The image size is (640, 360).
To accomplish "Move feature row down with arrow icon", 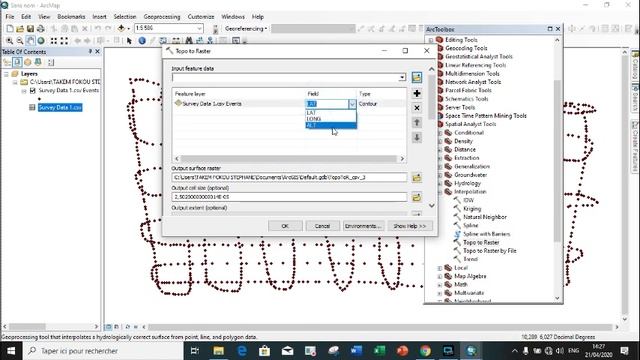I will (x=416, y=137).
